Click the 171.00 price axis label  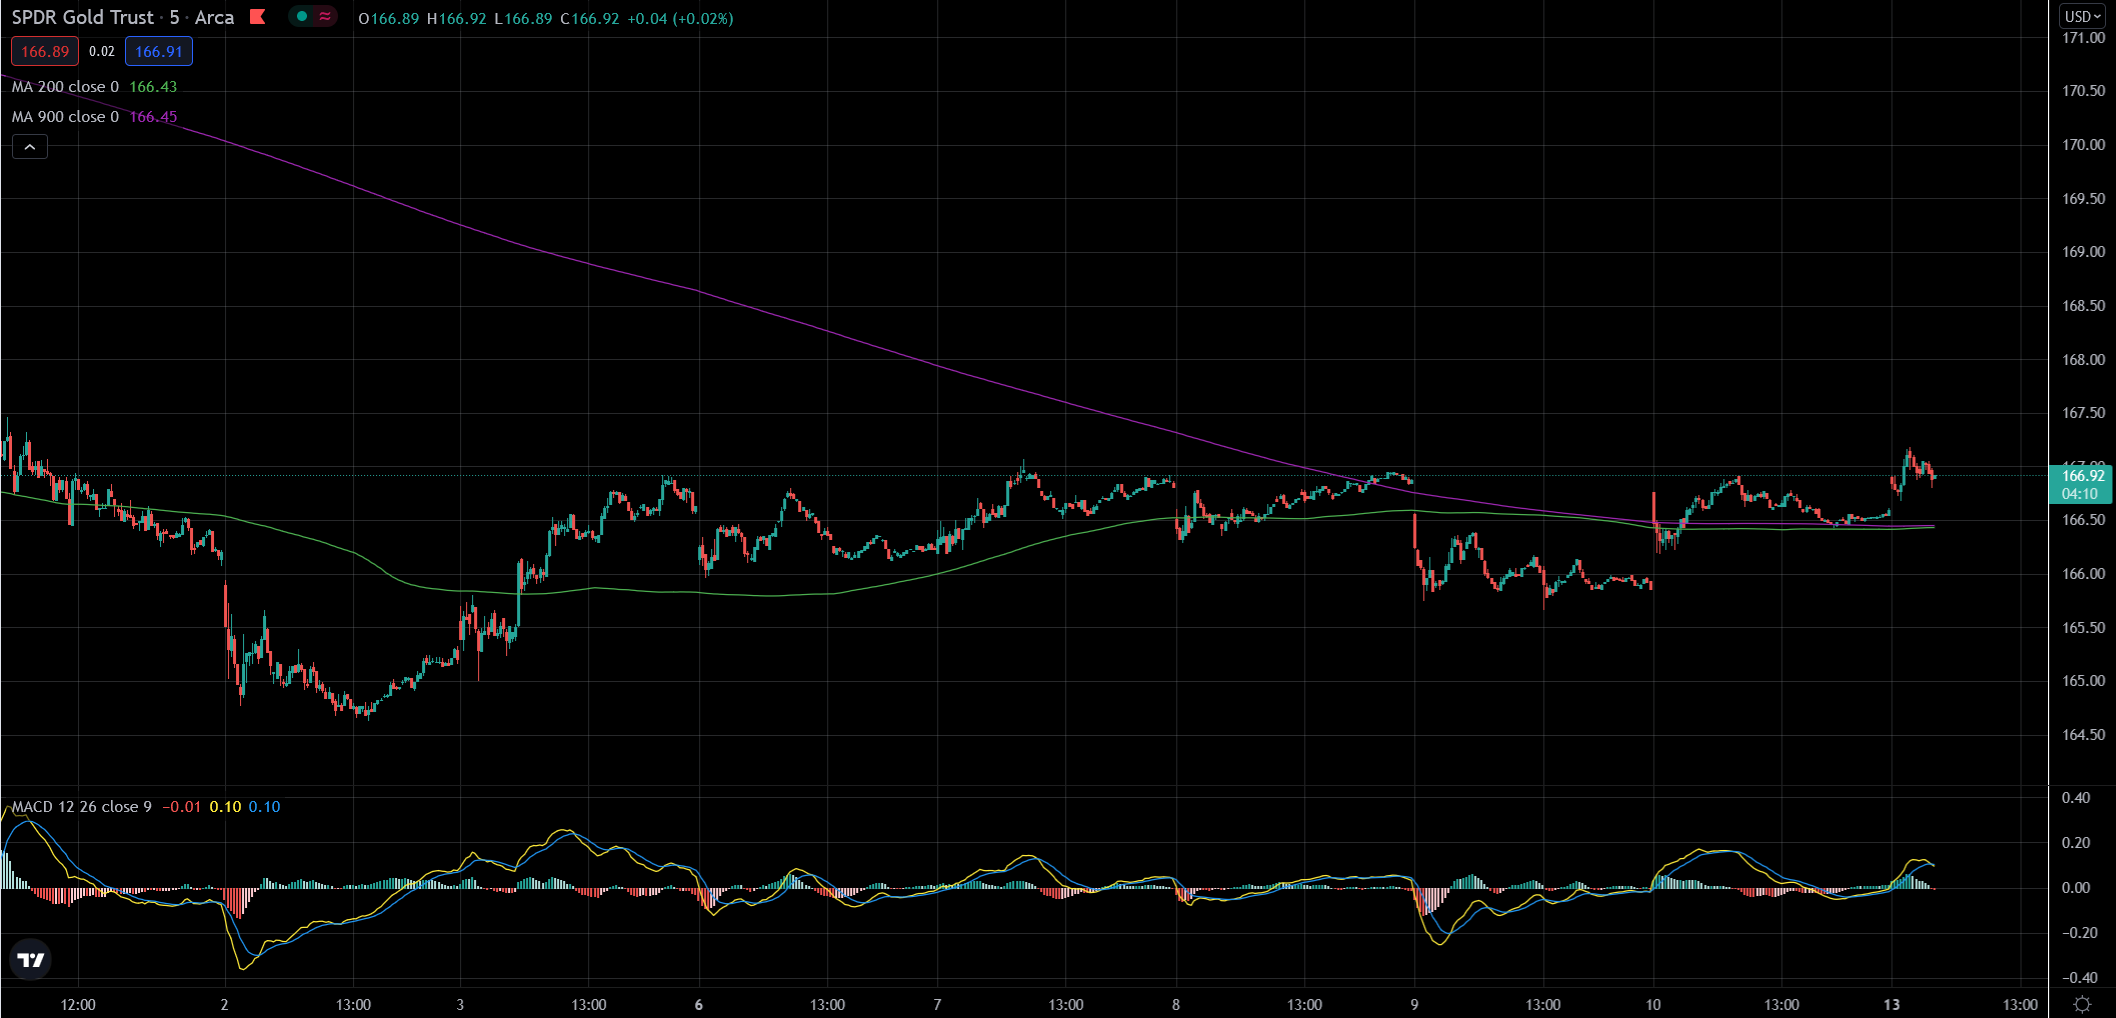tap(2083, 38)
